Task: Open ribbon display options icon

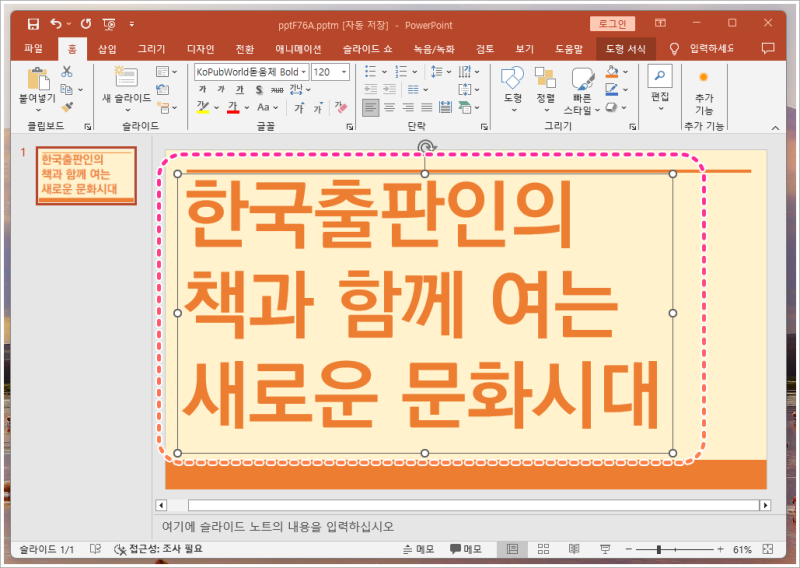Action: click(660, 23)
